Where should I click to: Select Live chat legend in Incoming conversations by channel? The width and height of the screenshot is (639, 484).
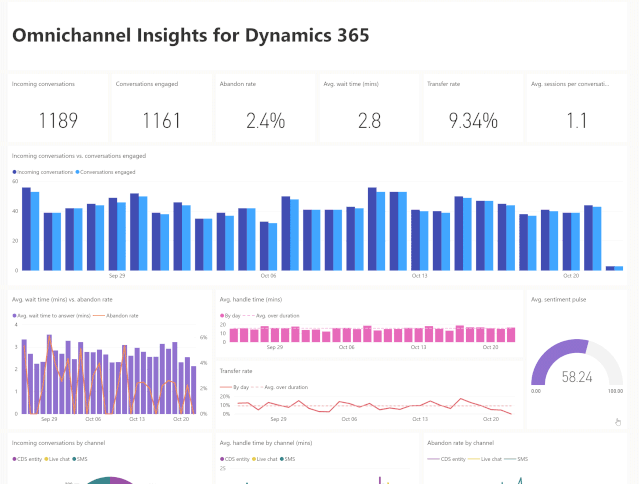(57, 459)
